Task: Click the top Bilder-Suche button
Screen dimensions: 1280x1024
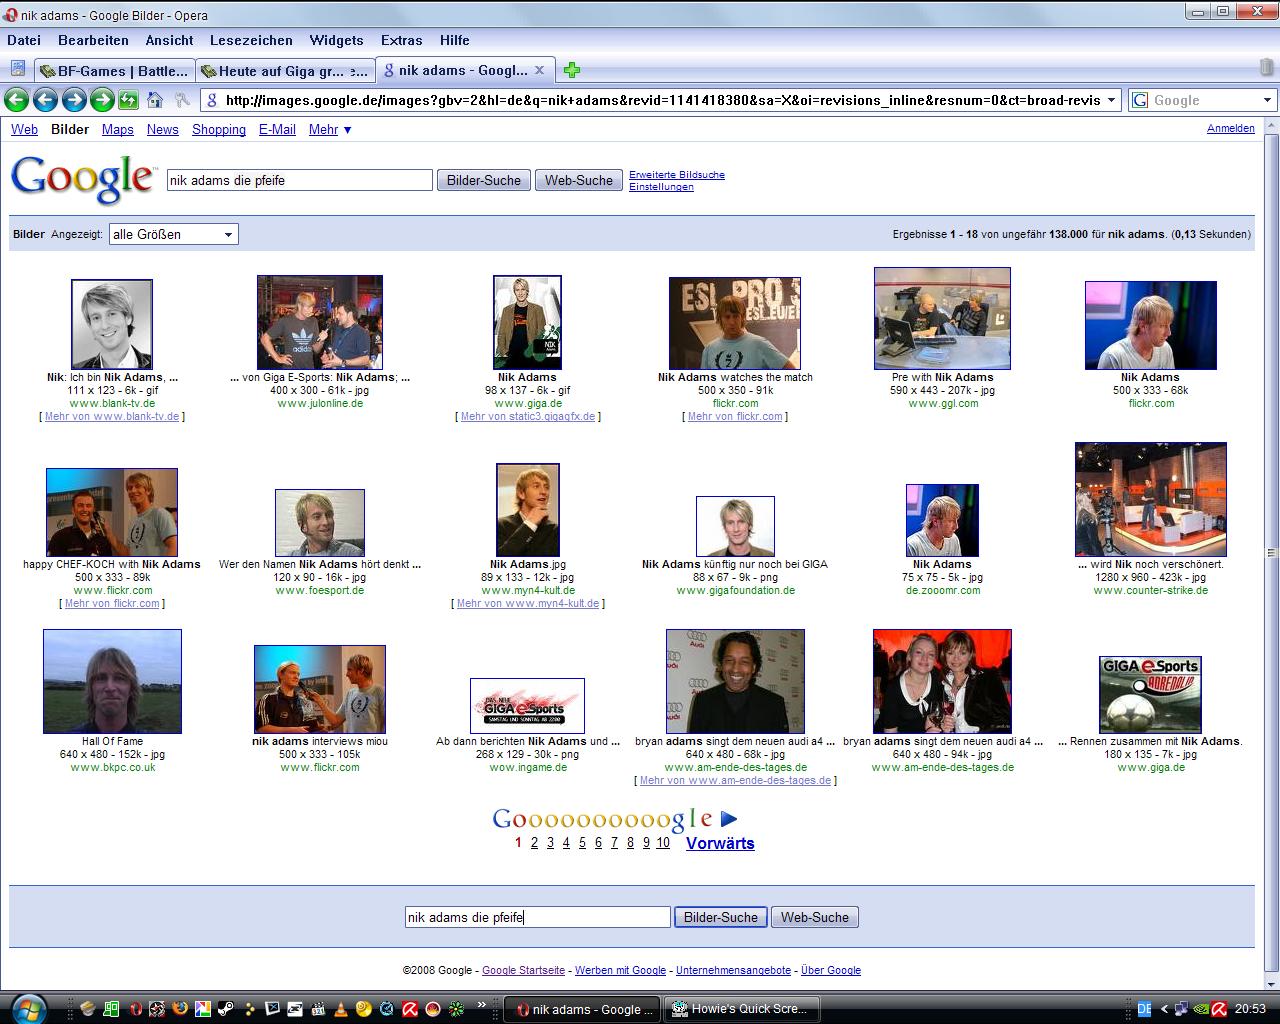Action: point(484,180)
